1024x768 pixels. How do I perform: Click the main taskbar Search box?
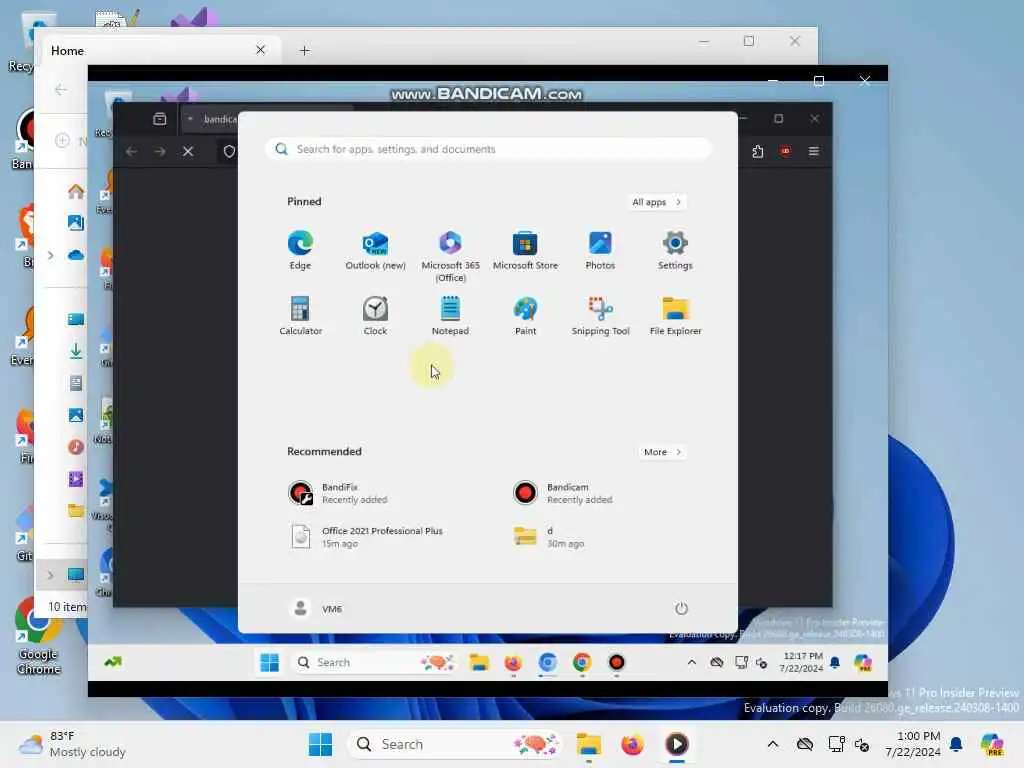point(456,744)
